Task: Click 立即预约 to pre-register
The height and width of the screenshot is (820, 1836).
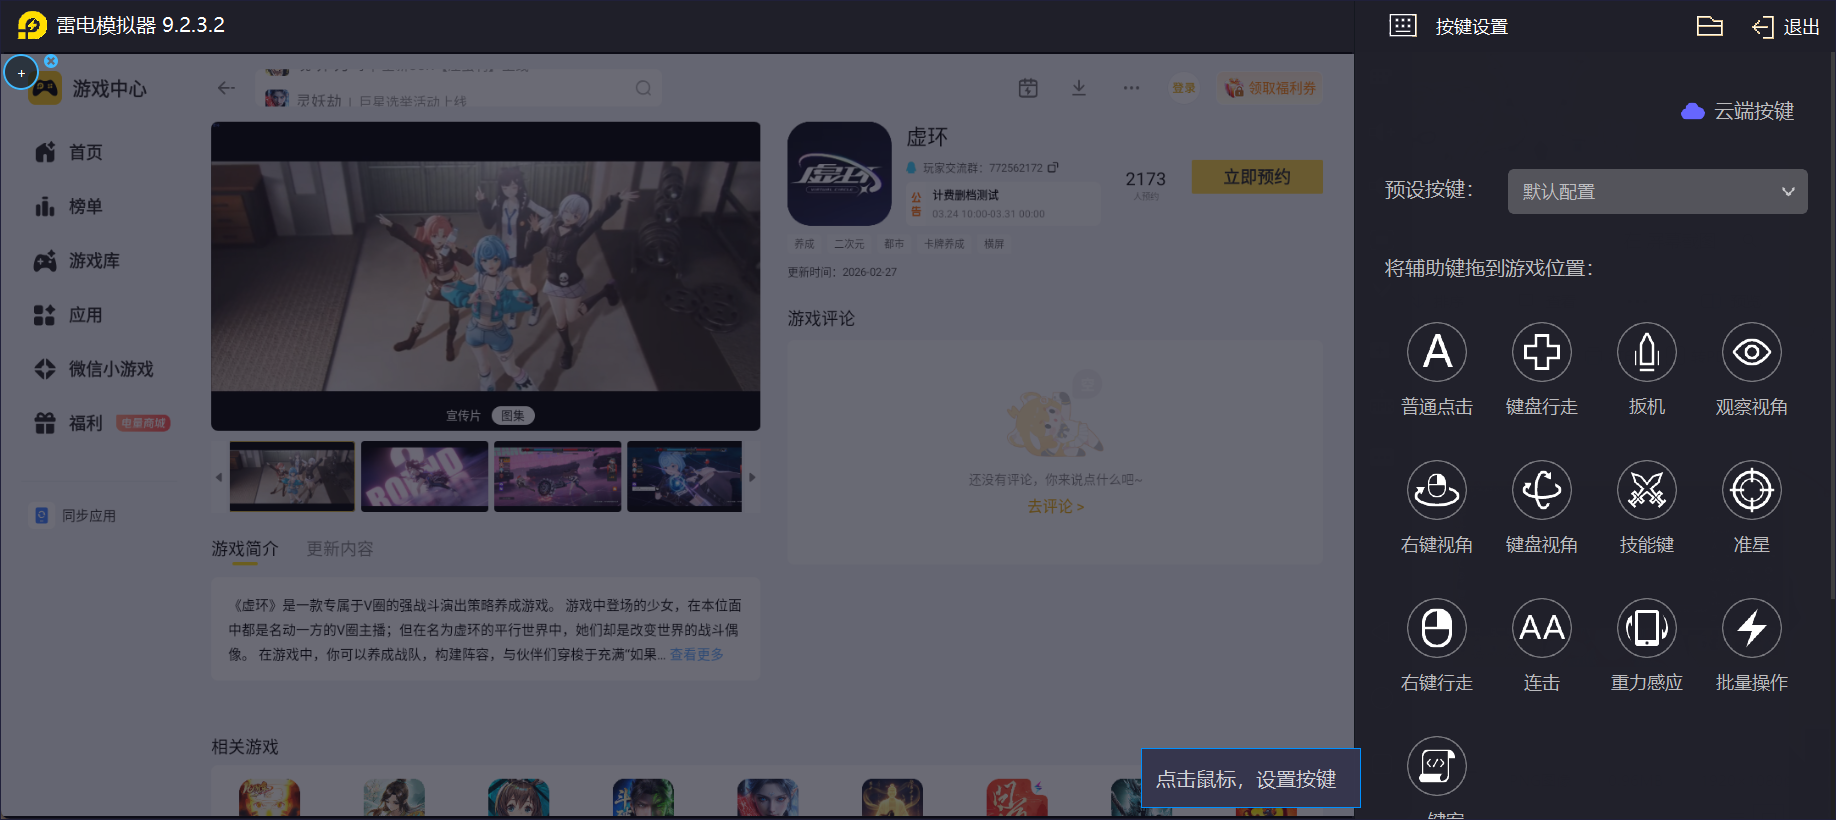Action: 1257,177
